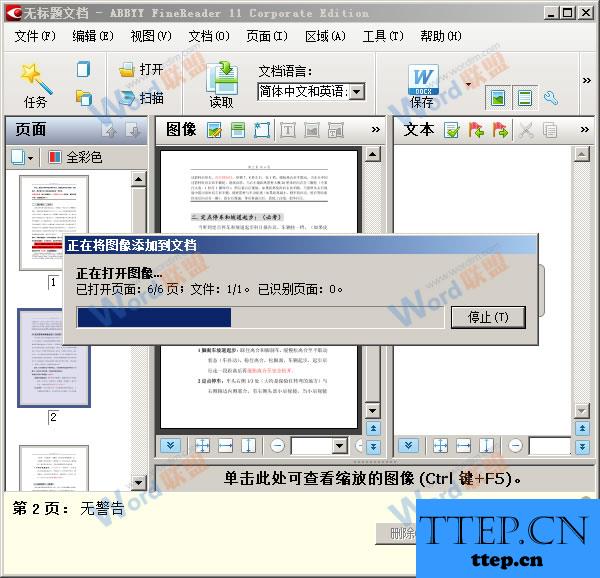Click text panel fit to width icon
Viewport: 600px width, 578px height.
(463, 446)
